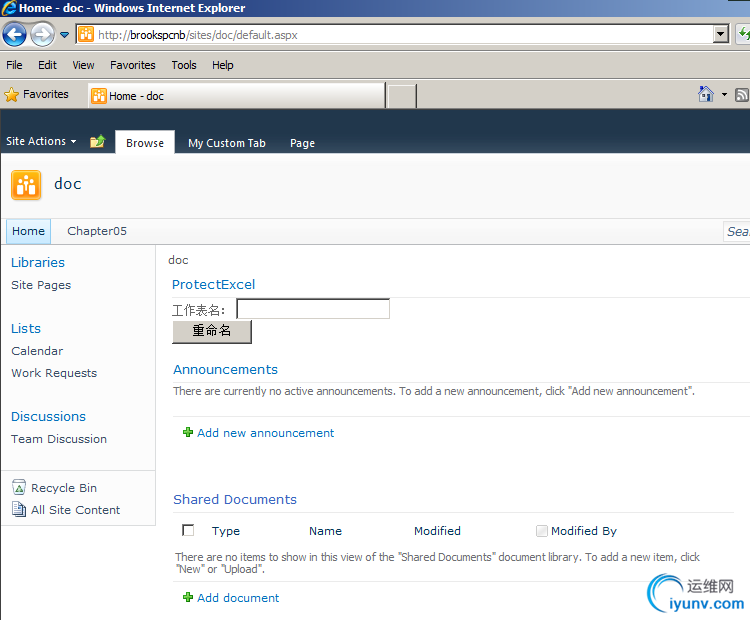
Task: Click the Navigate Up folder icon
Action: coord(98,142)
